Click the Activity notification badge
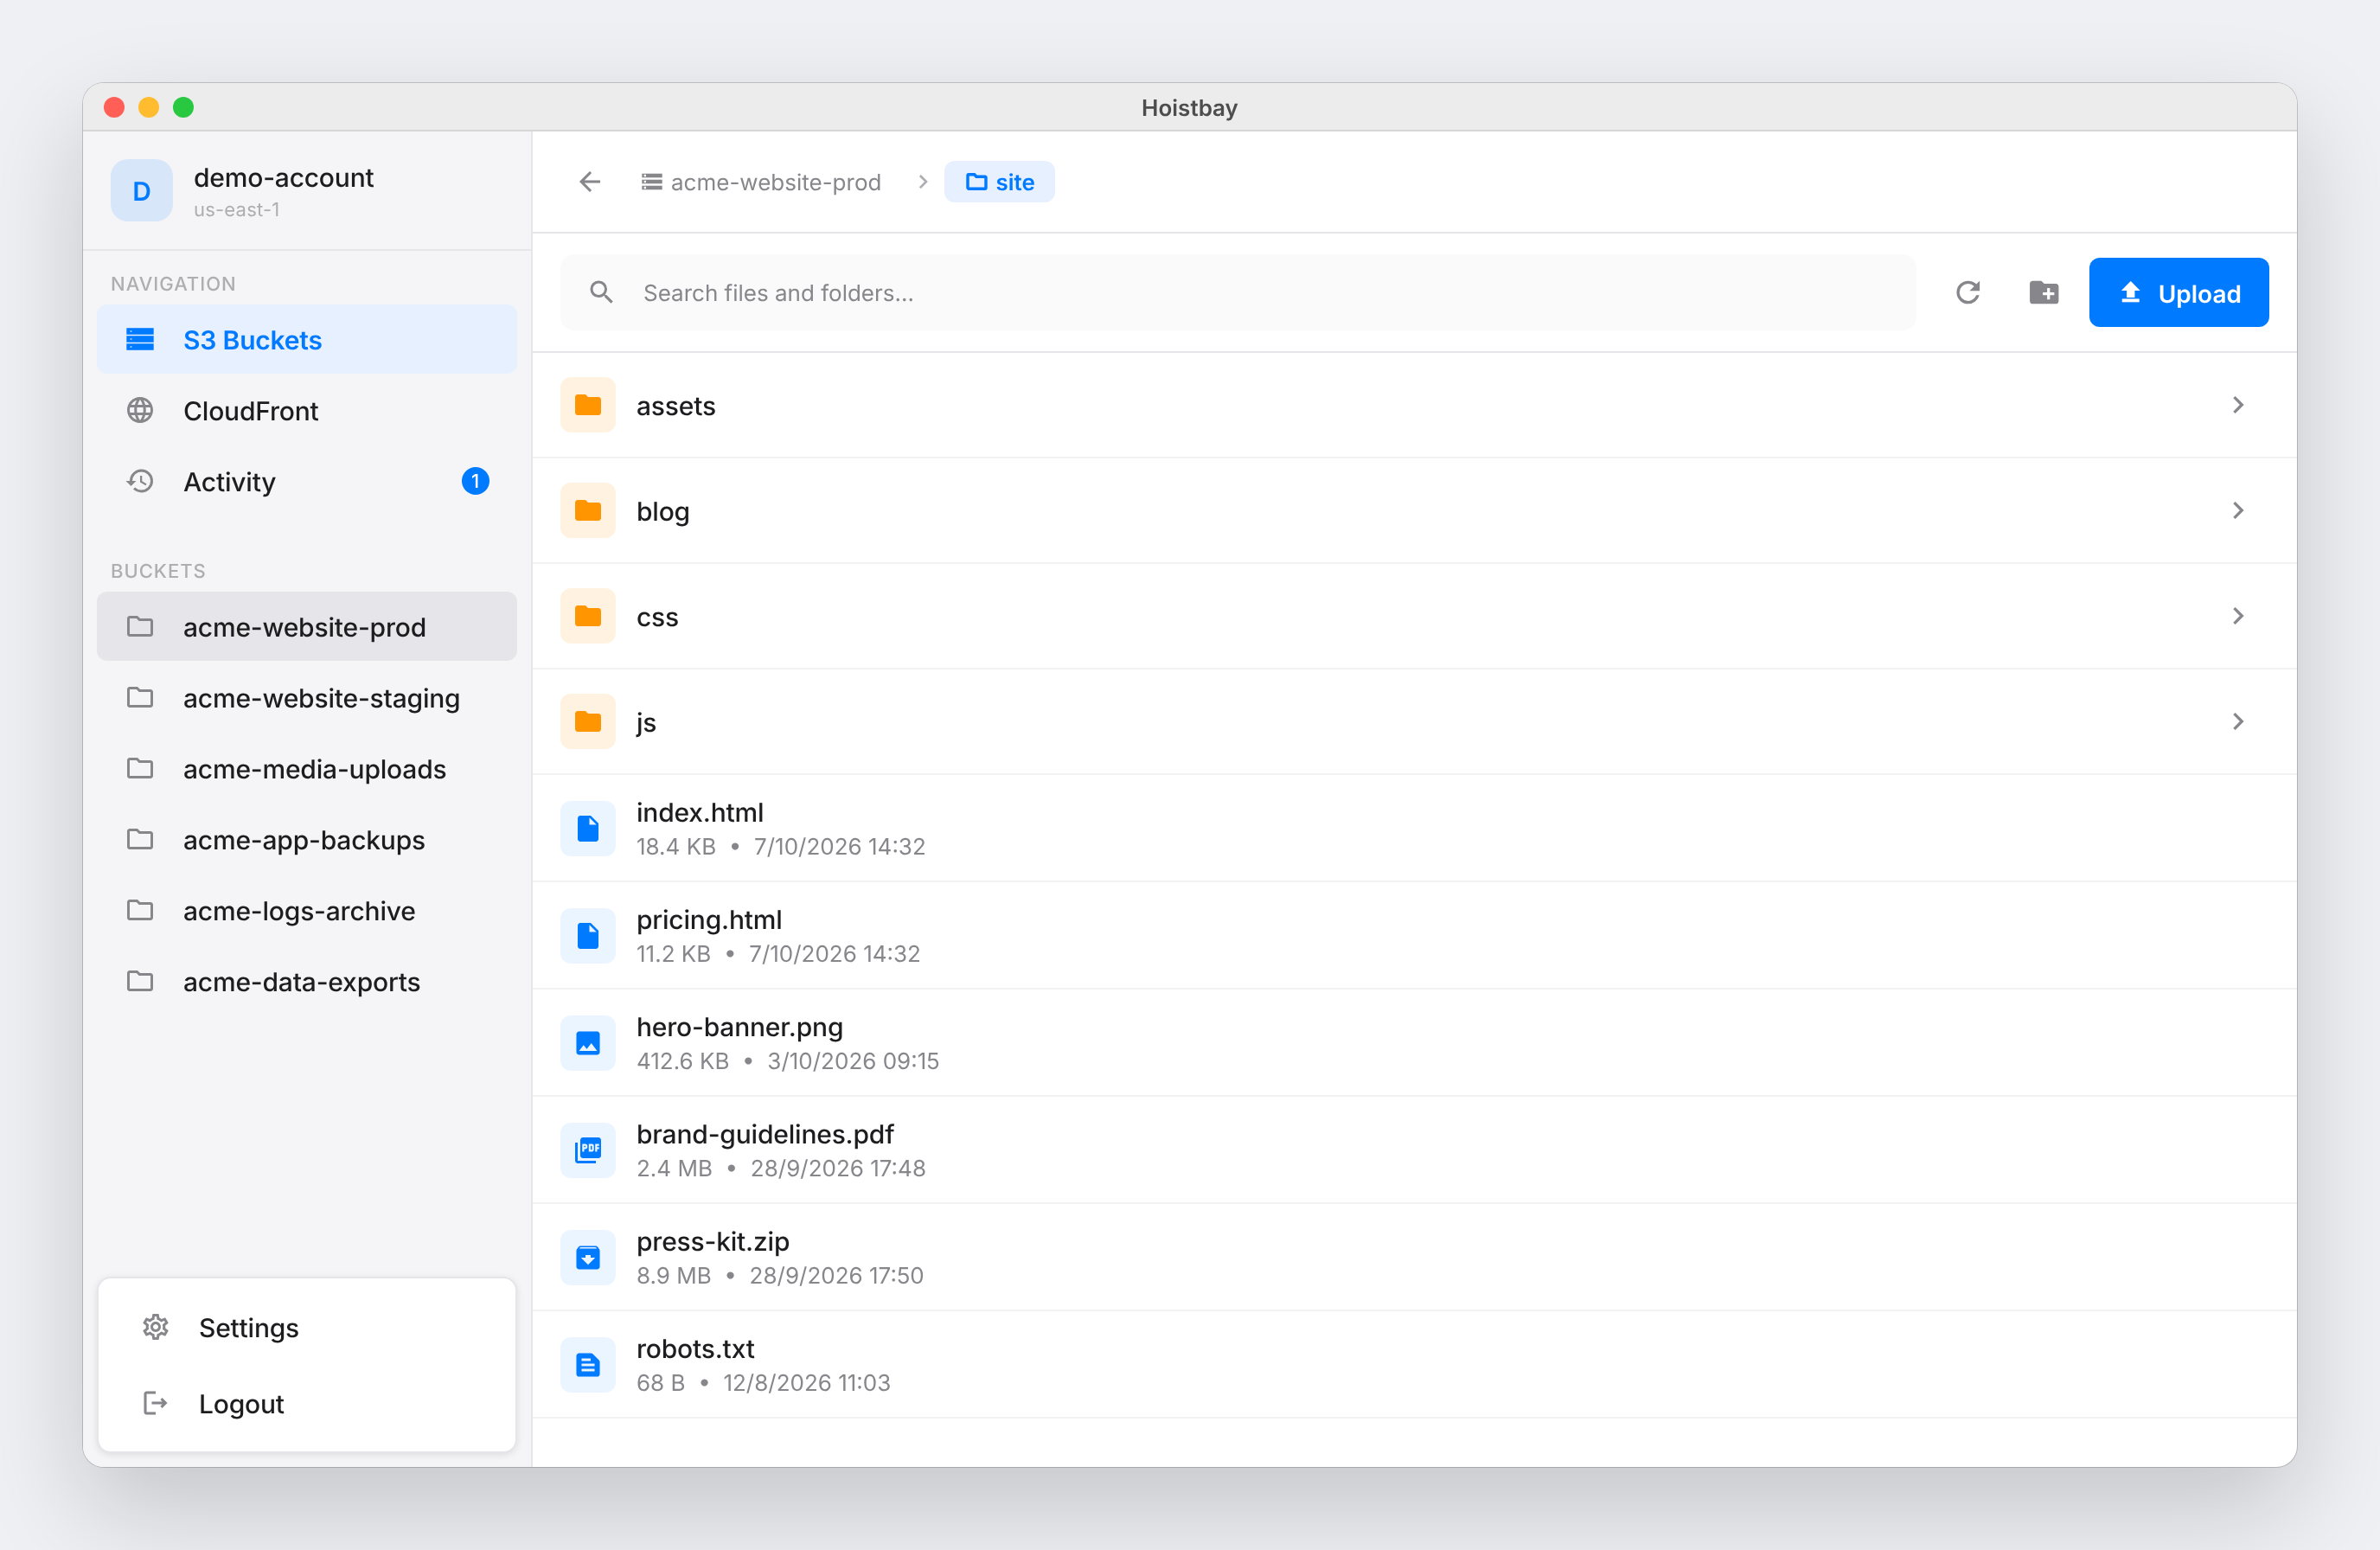 [x=475, y=481]
